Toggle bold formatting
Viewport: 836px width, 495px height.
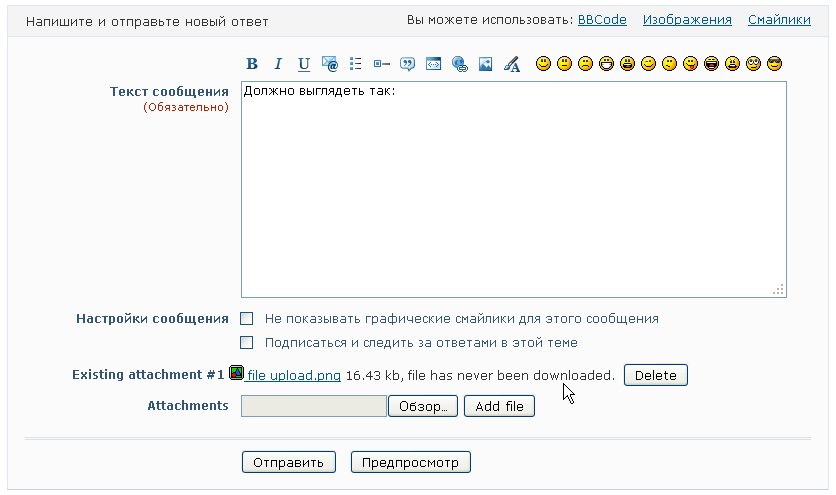[252, 64]
